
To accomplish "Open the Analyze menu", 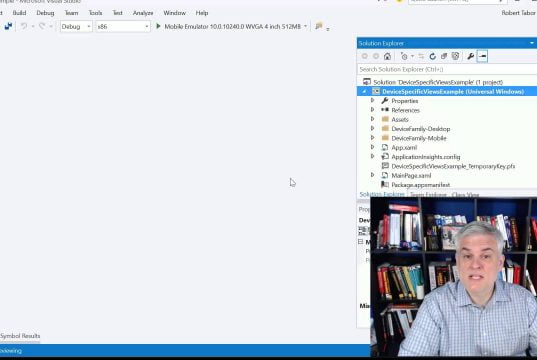I will point(143,13).
